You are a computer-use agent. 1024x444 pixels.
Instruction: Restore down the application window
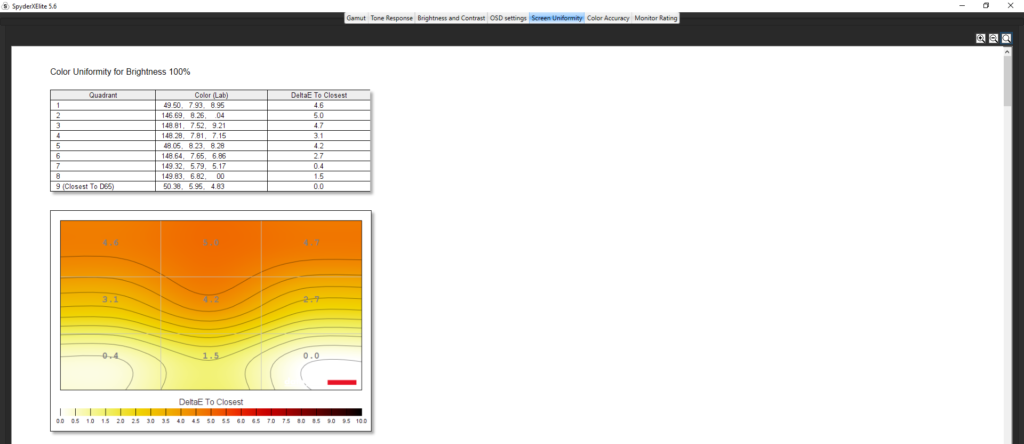point(985,5)
